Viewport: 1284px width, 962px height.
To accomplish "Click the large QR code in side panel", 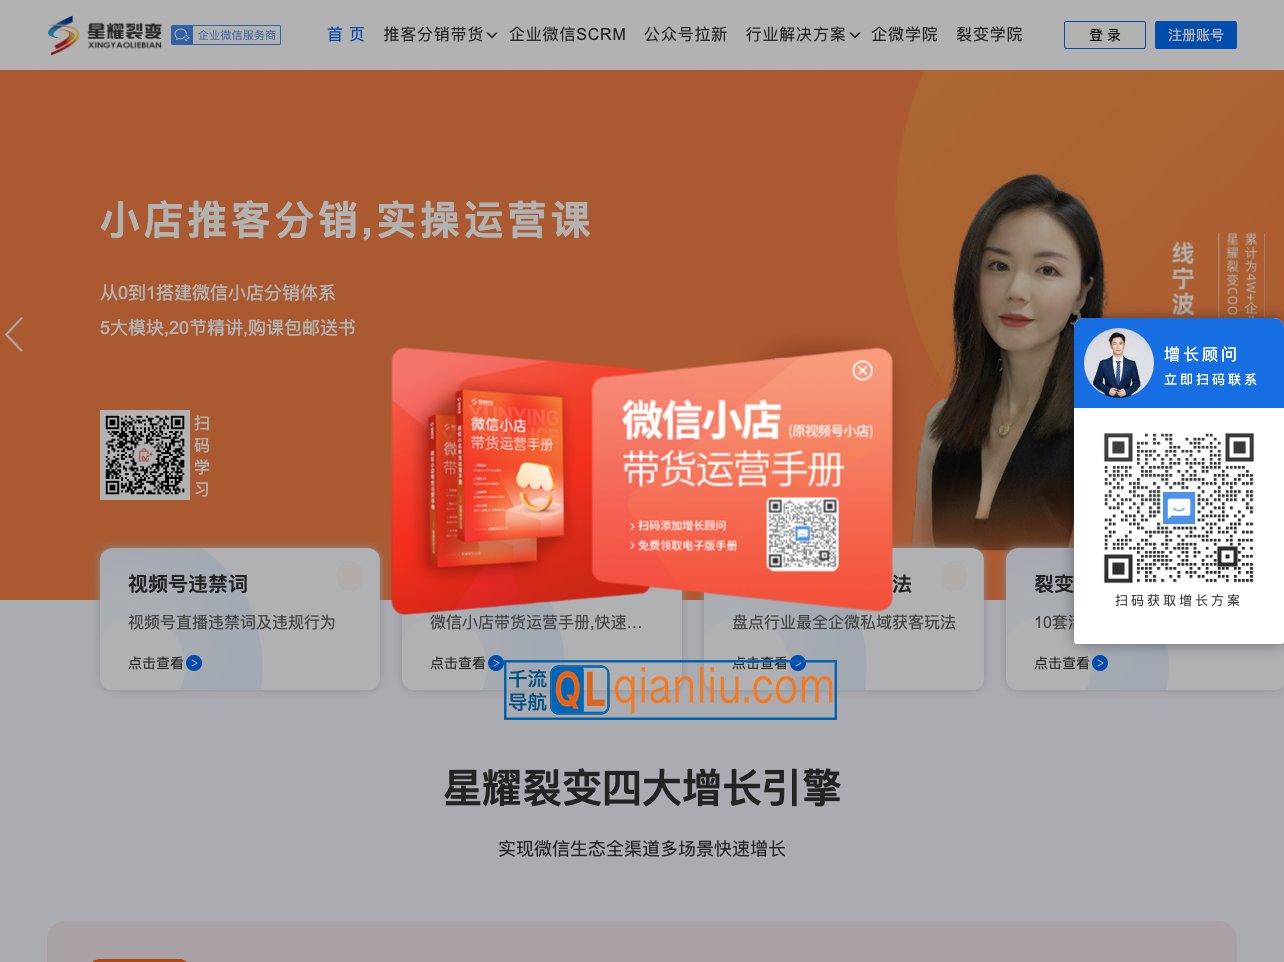I will coord(1178,508).
